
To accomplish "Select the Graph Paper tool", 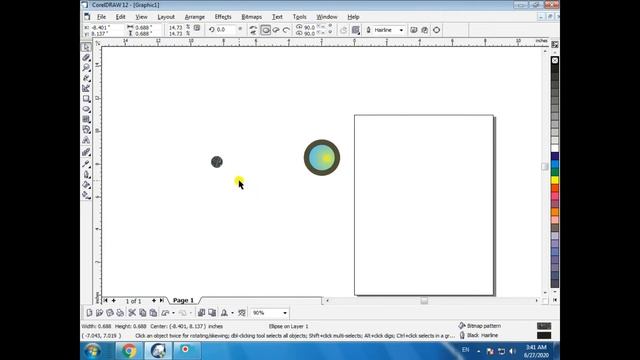I will click(x=86, y=119).
